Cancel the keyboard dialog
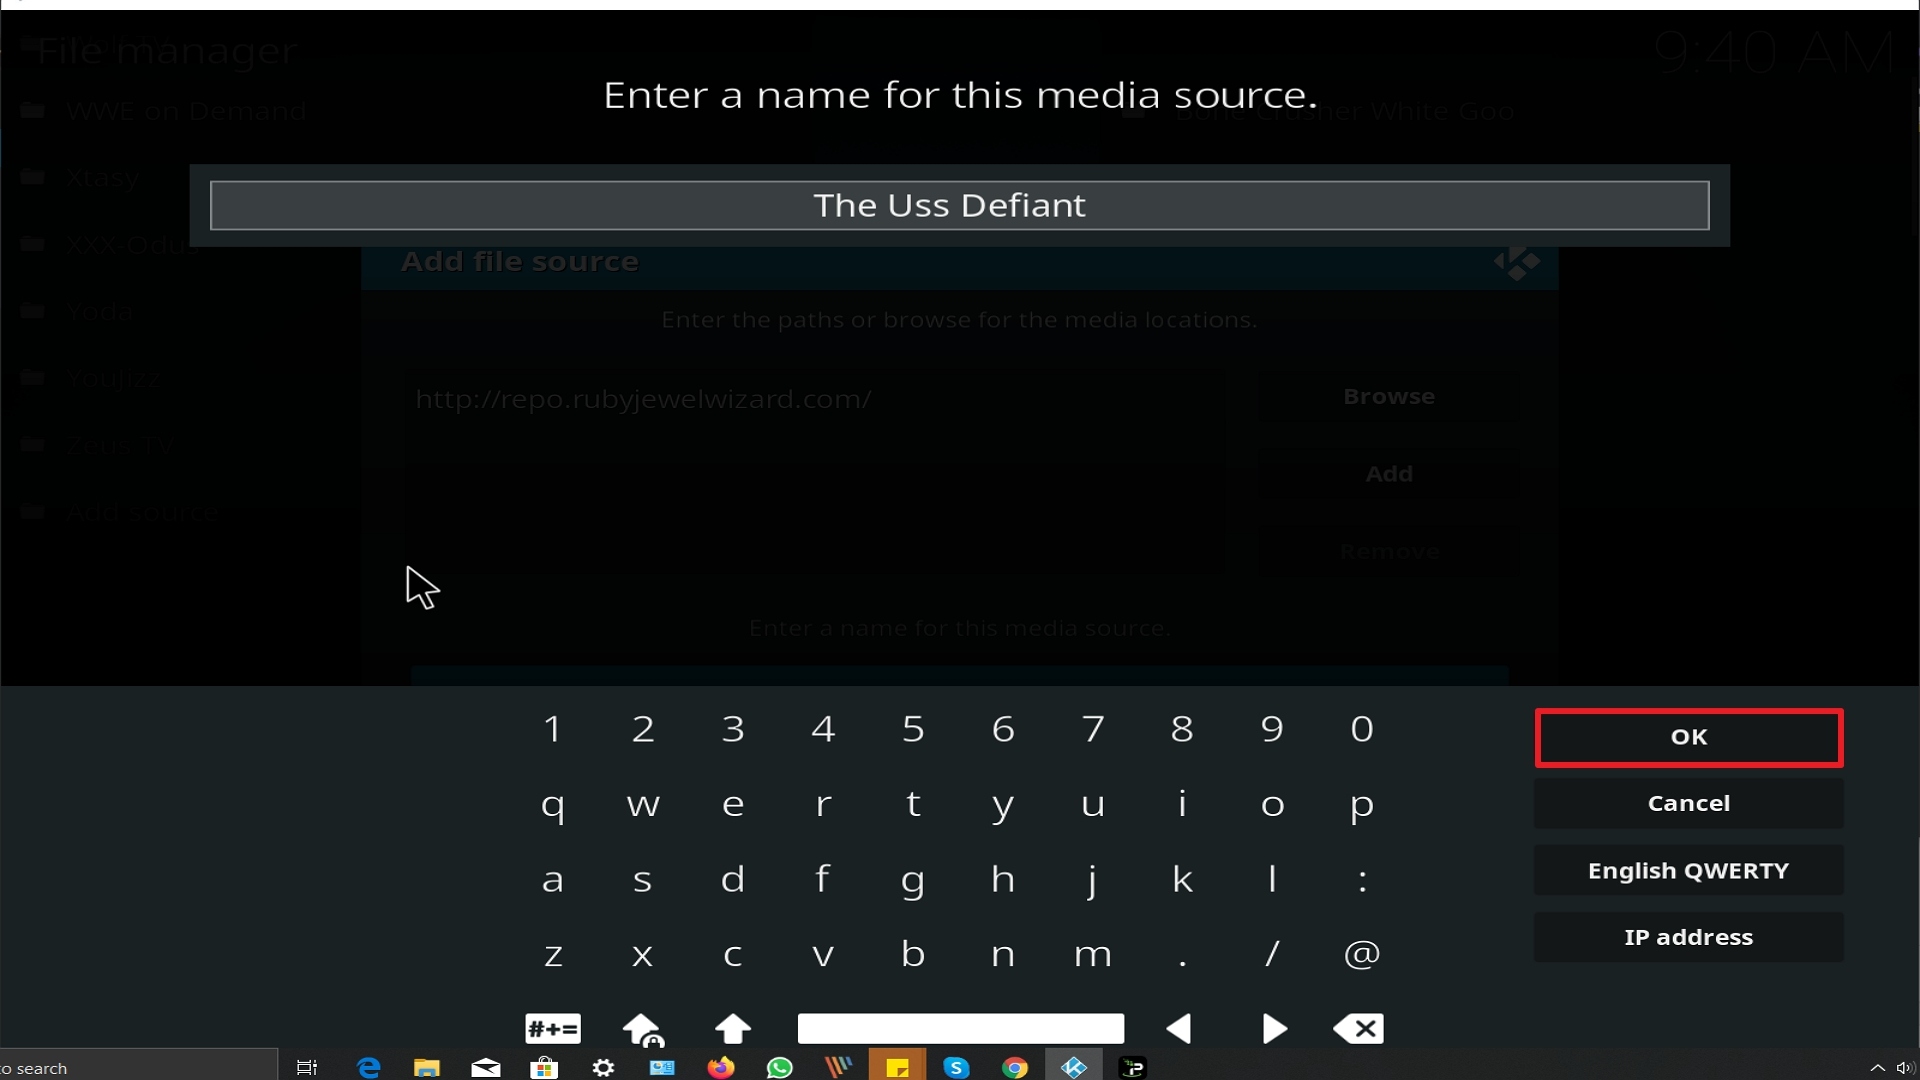 [x=1689, y=803]
